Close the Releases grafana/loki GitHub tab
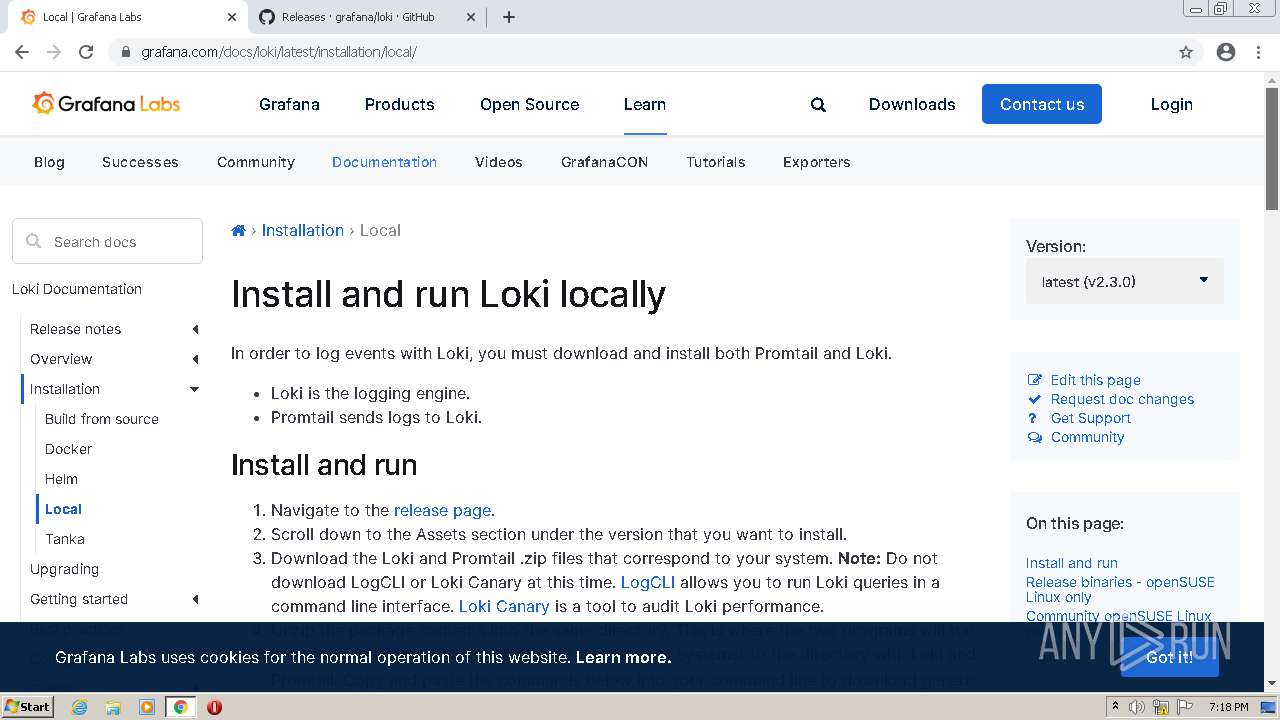1280x720 pixels. tap(472, 17)
